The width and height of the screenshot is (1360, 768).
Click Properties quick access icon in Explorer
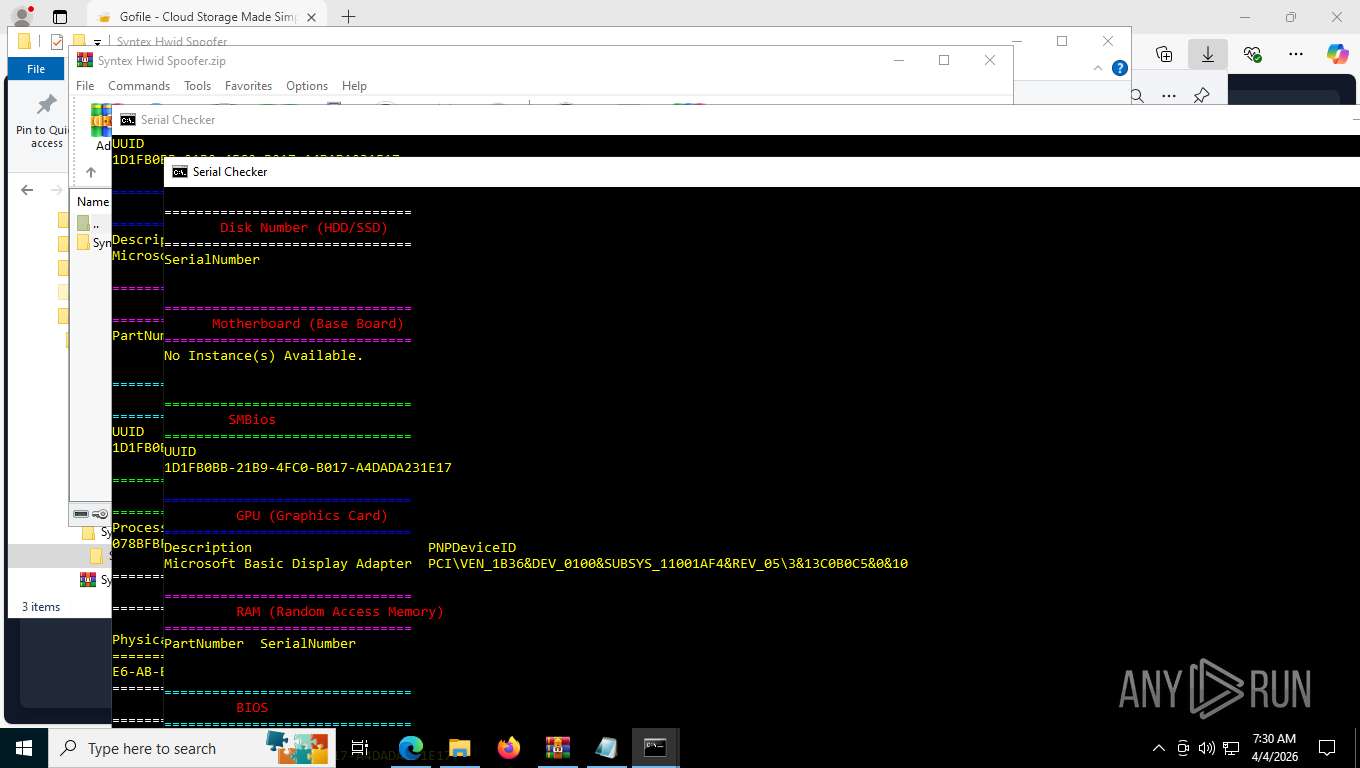(x=57, y=42)
